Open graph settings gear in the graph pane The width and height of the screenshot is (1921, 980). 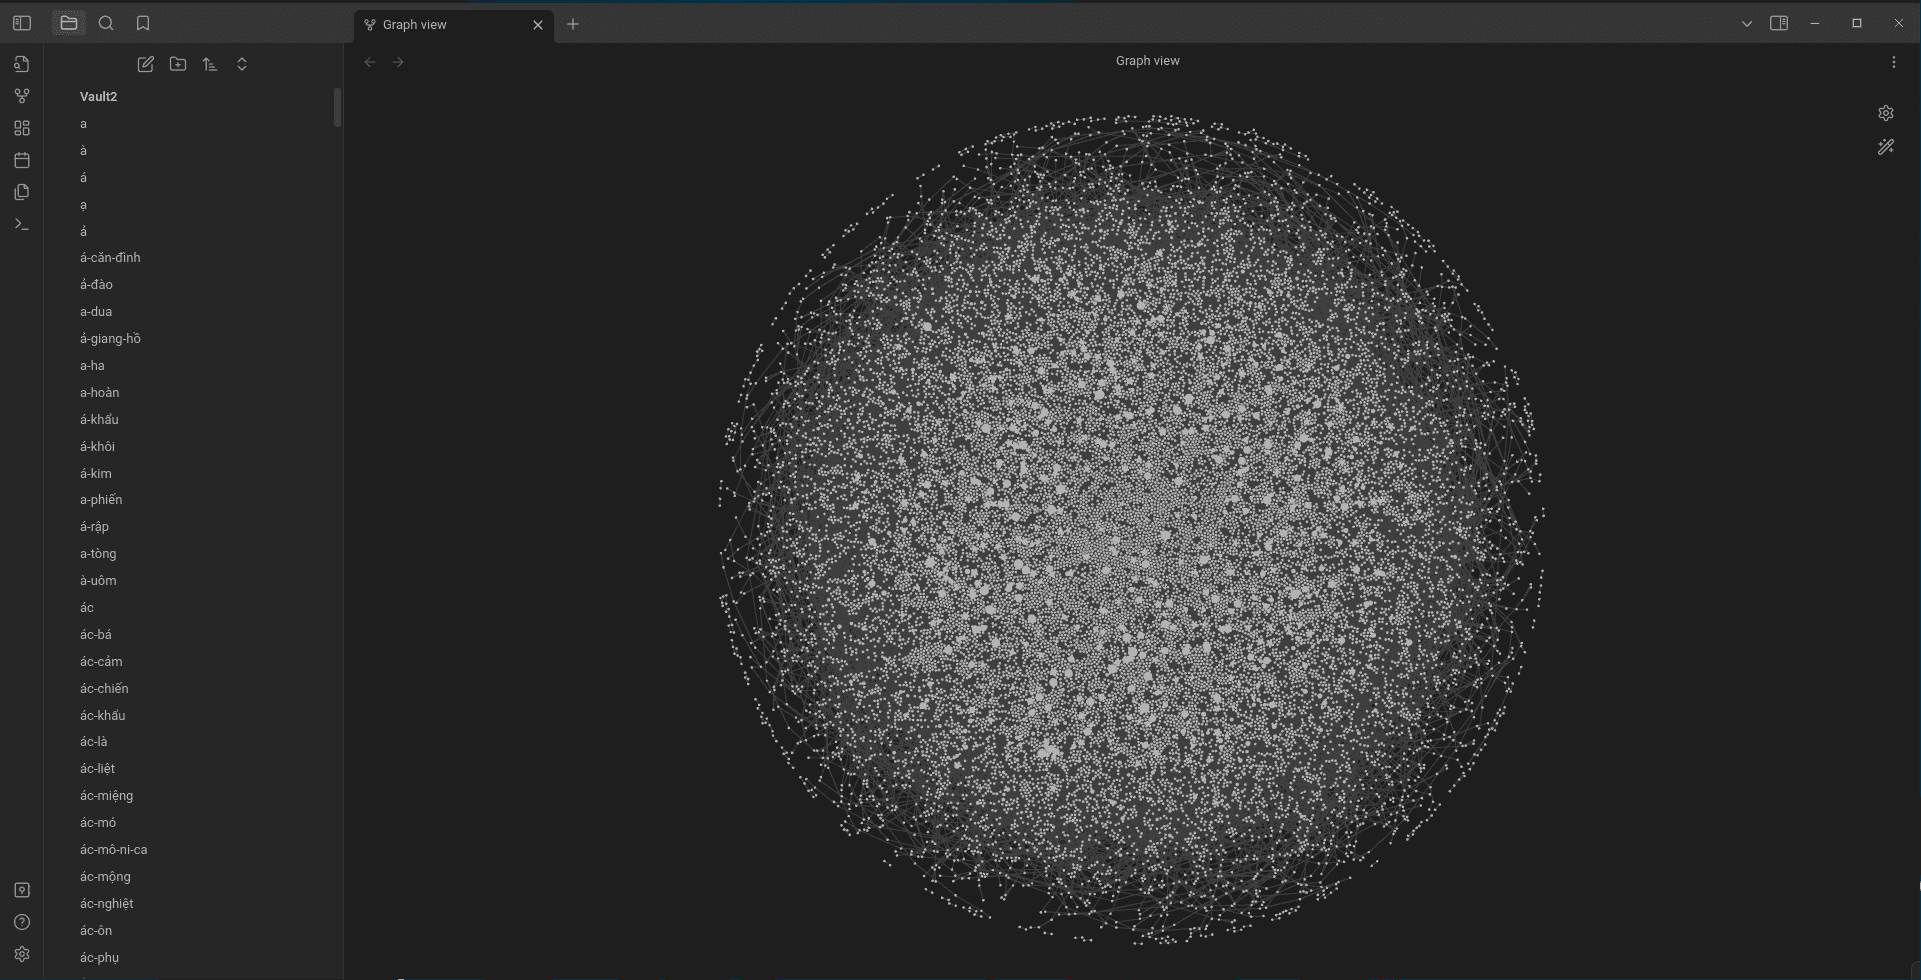tap(1886, 113)
